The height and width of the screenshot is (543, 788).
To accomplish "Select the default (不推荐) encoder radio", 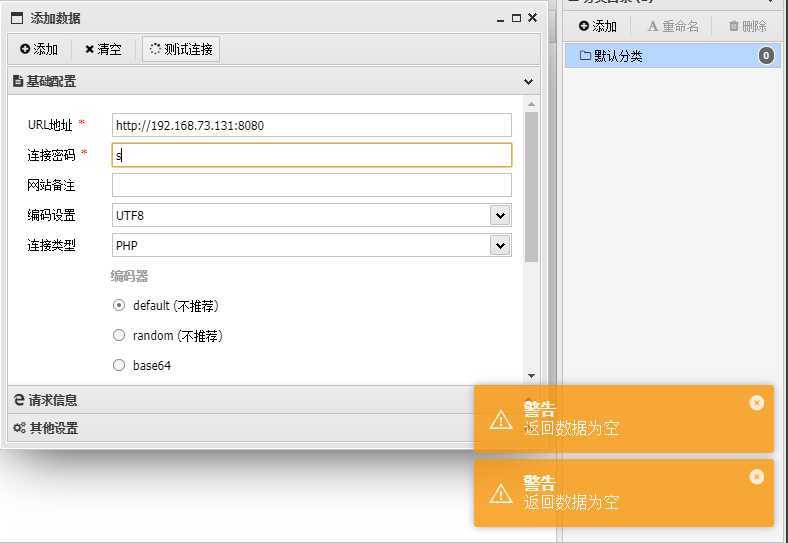I will [119, 305].
